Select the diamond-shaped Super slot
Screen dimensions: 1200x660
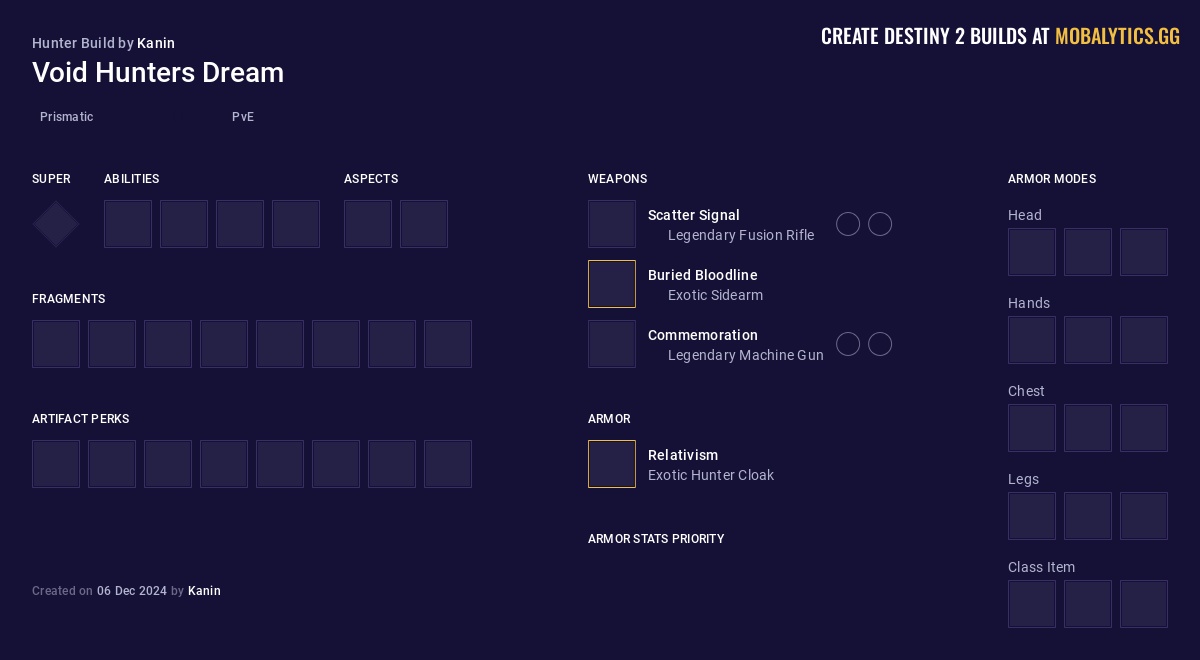click(x=56, y=224)
